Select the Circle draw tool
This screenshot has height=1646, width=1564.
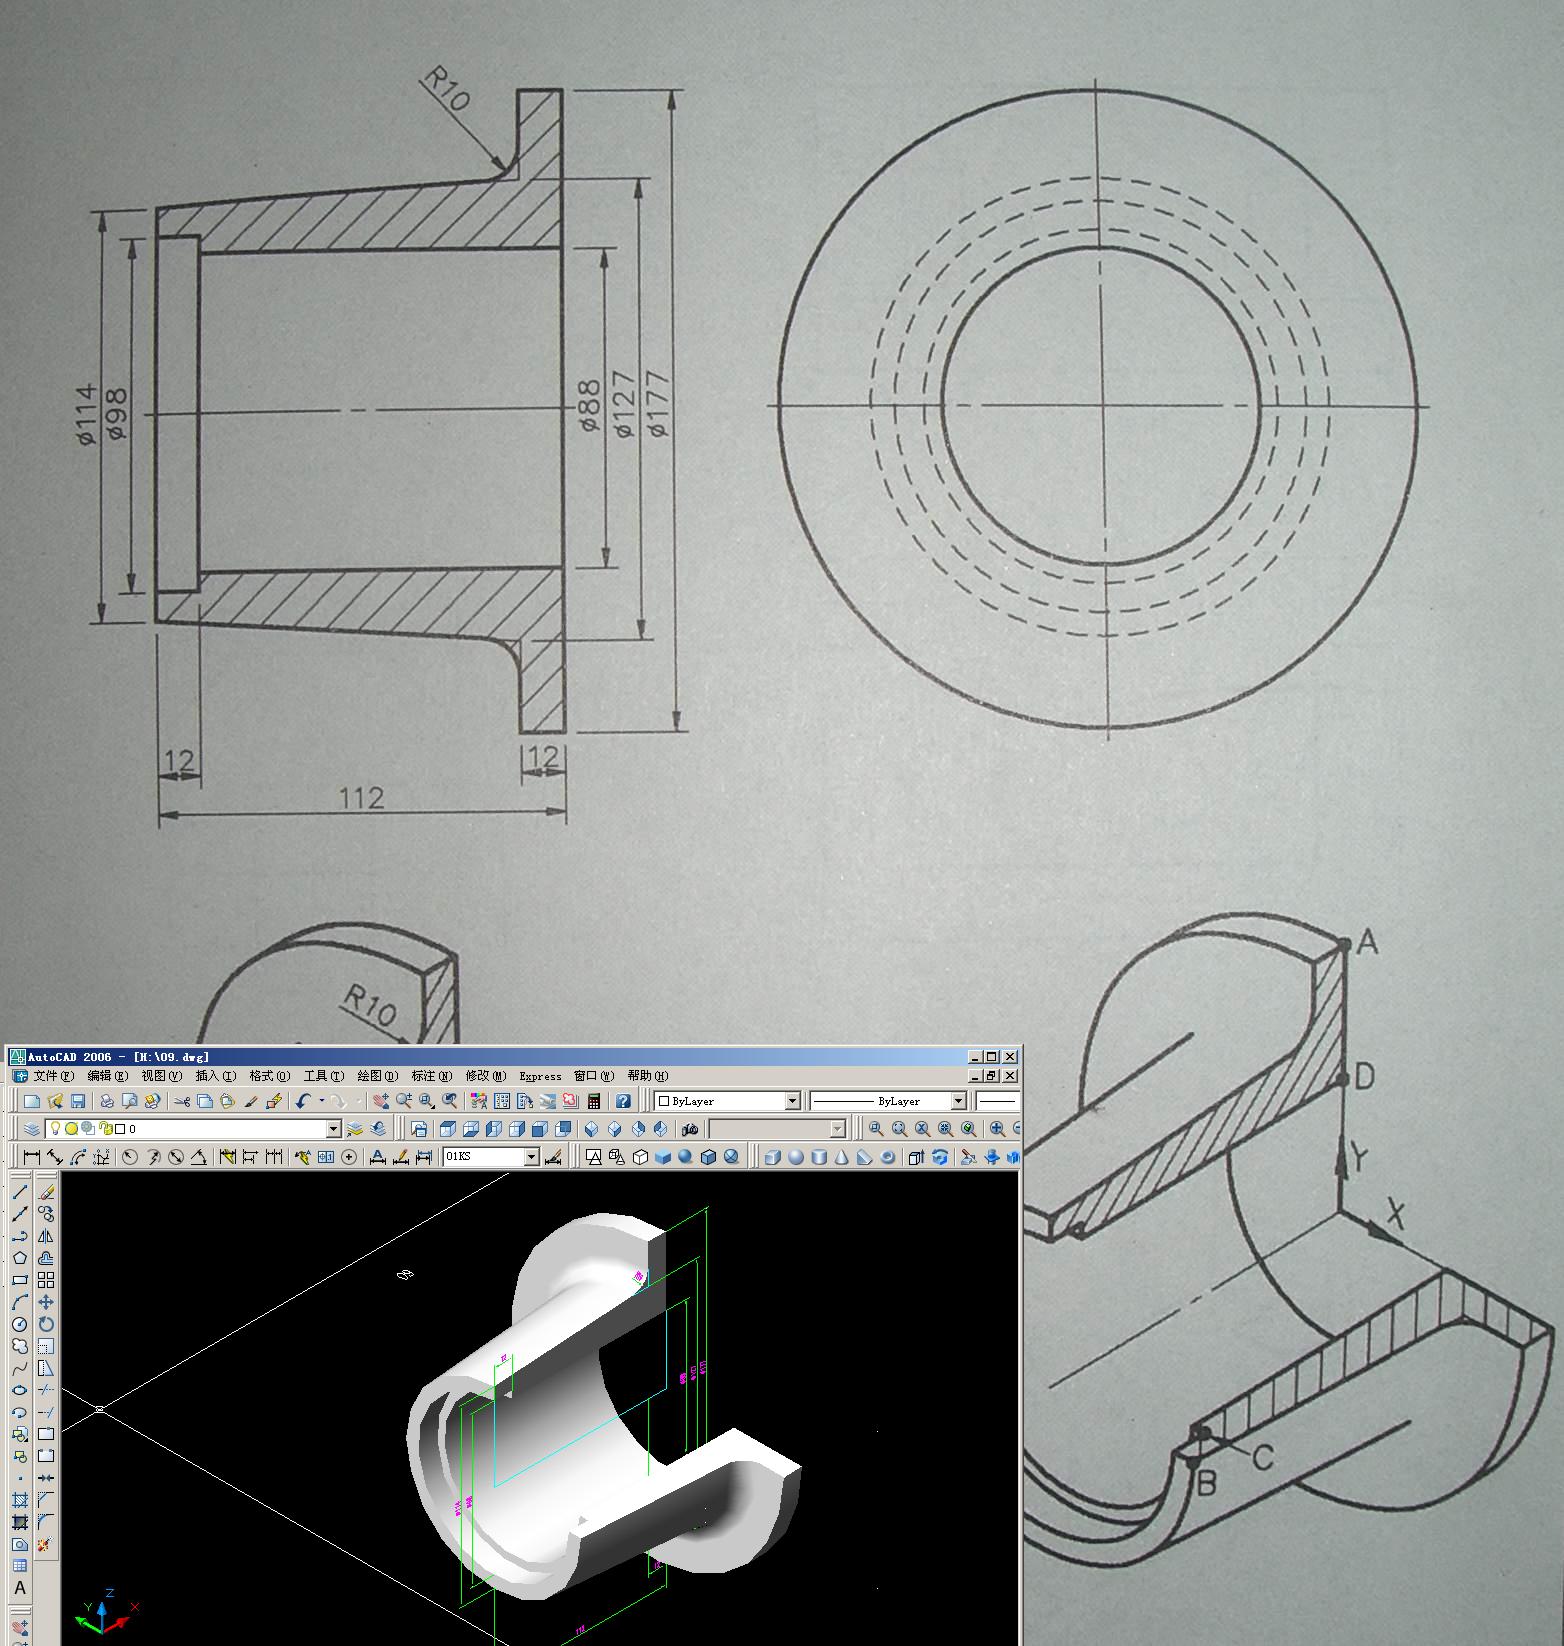[20, 1323]
